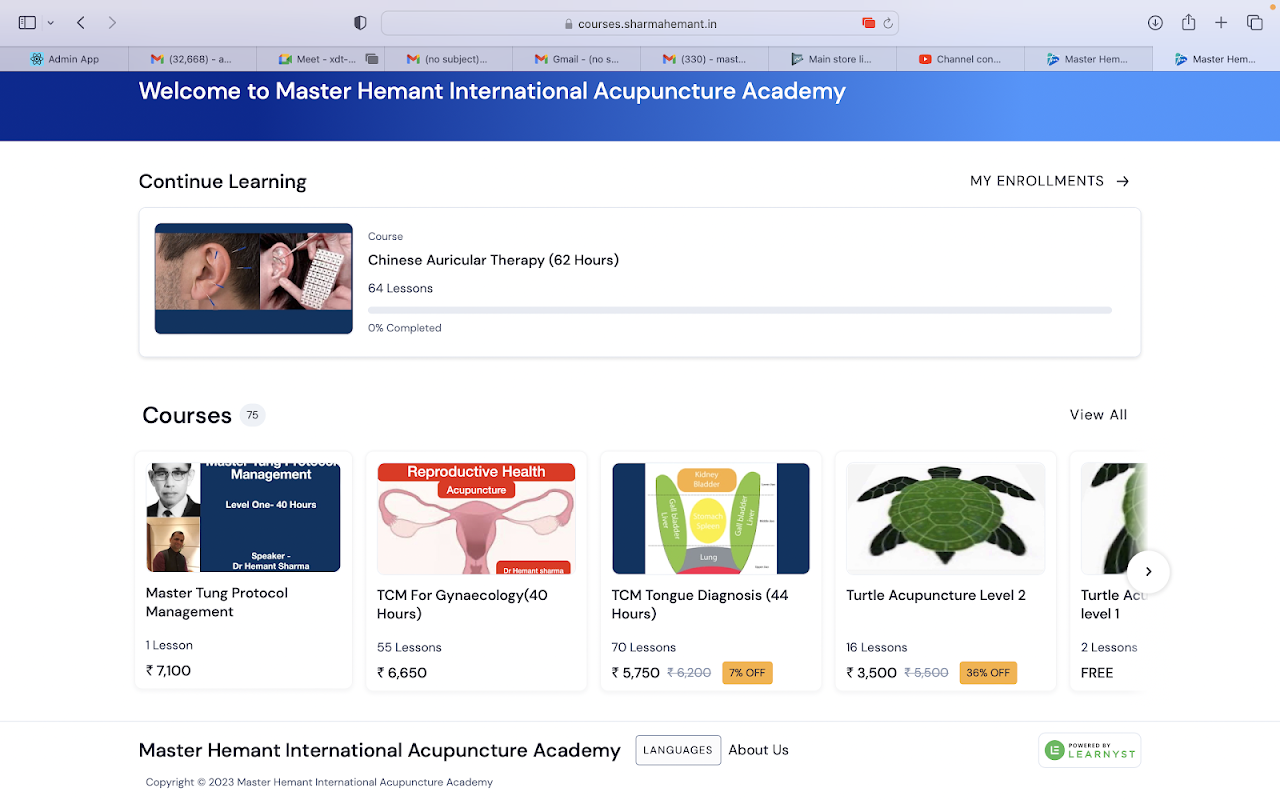Click View All courses link
1280x800 pixels.
pos(1098,415)
